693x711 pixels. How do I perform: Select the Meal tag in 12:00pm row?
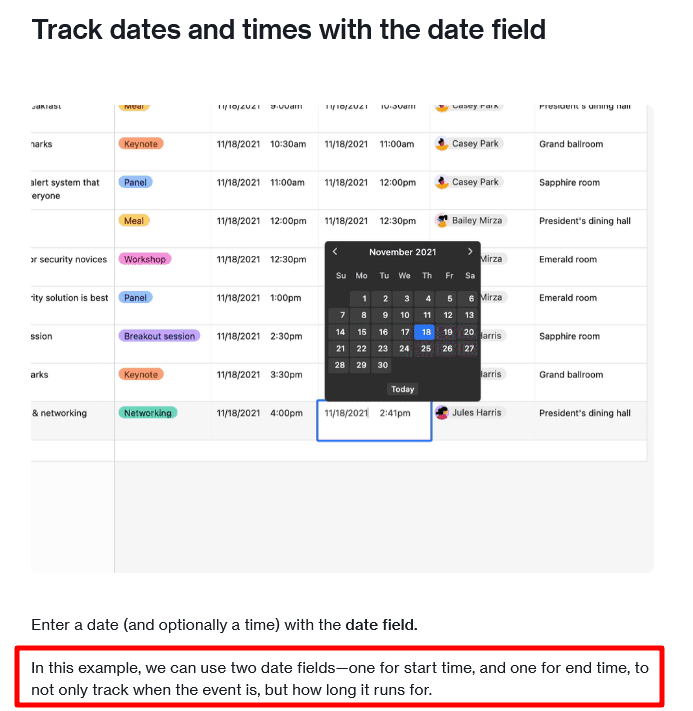pos(134,221)
